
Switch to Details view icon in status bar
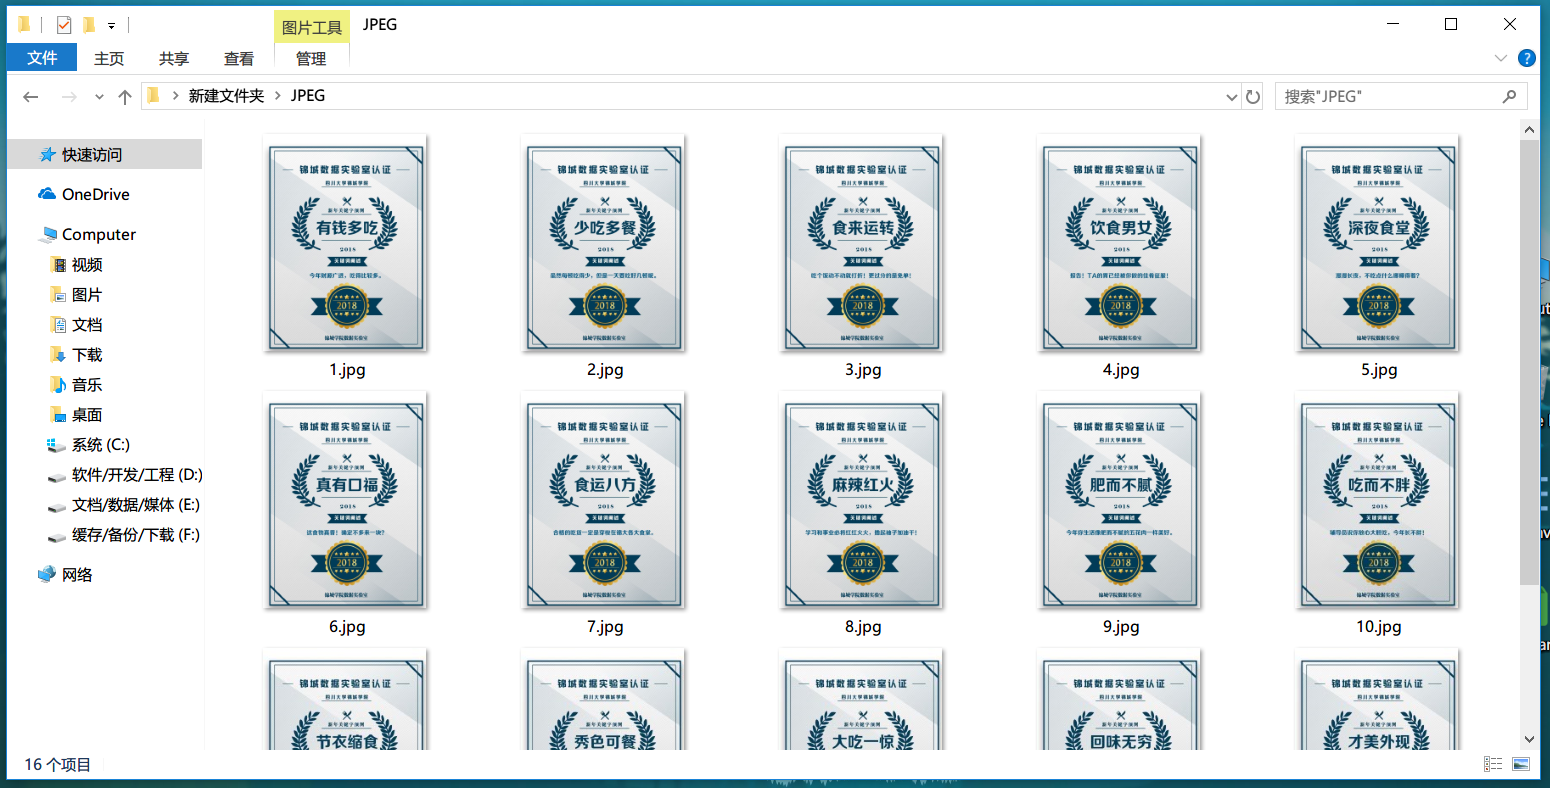(x=1493, y=765)
